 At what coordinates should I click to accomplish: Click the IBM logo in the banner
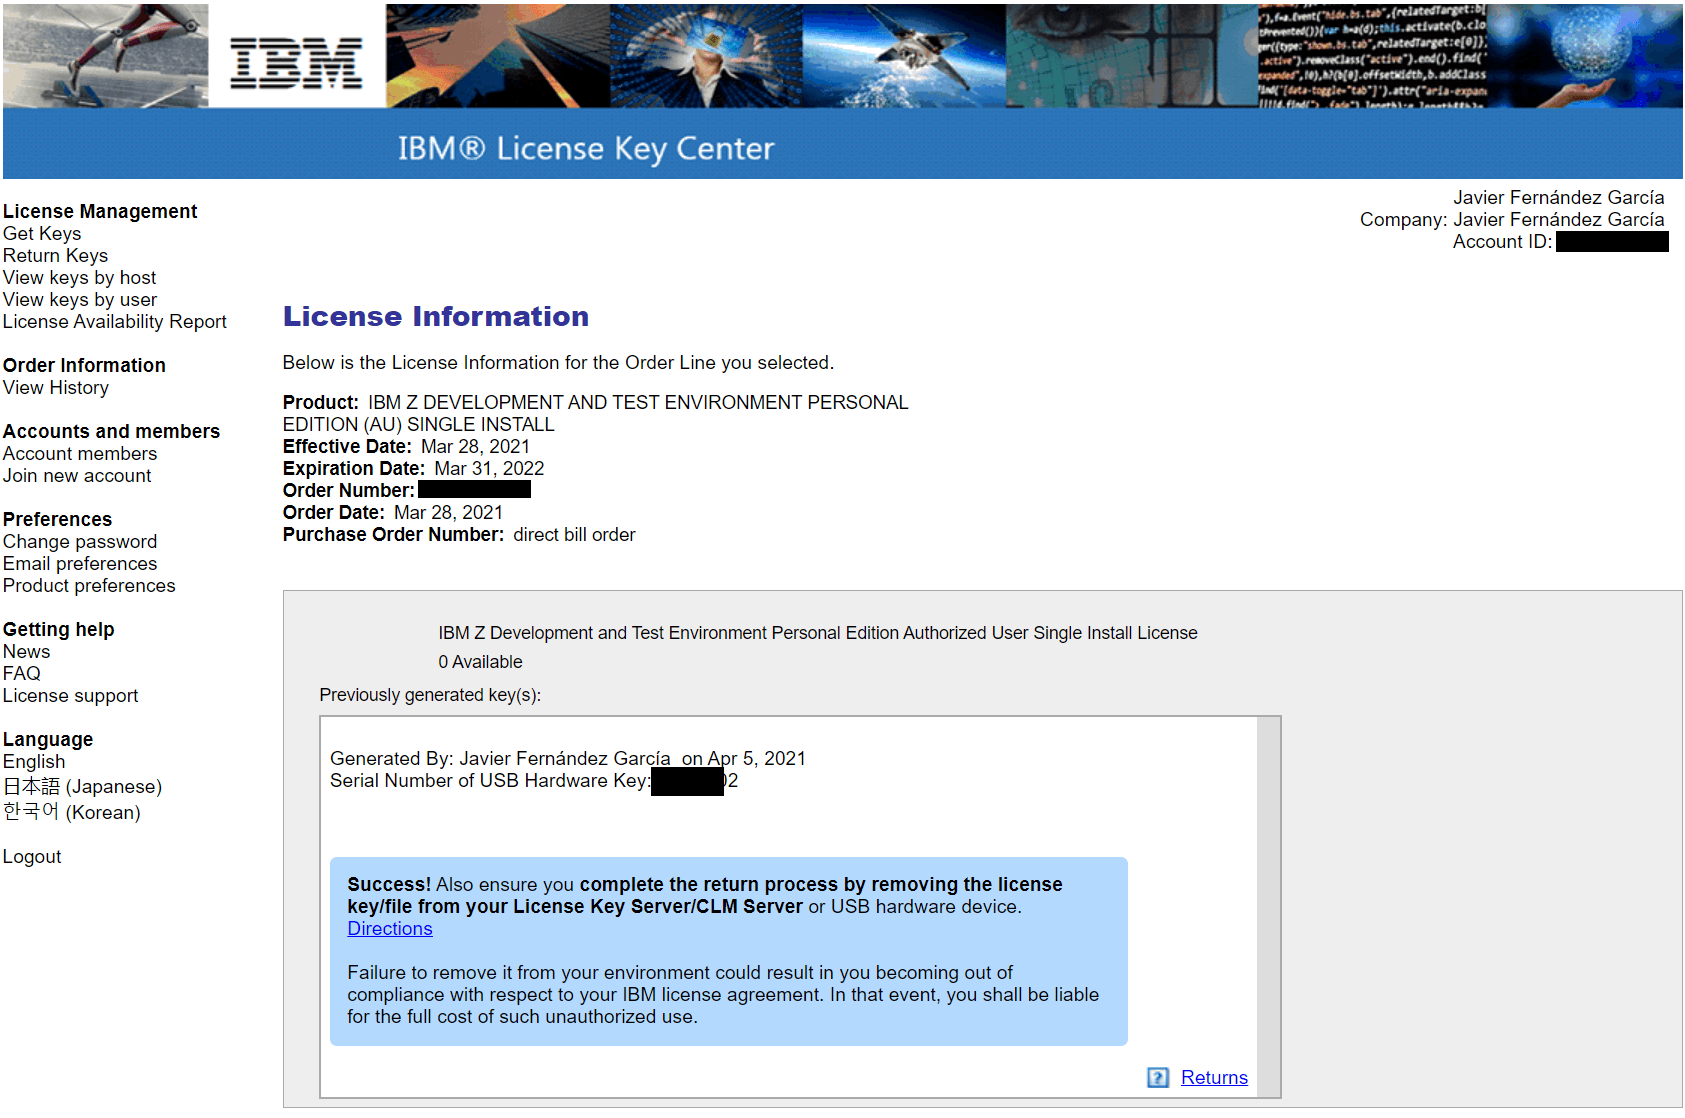(296, 62)
